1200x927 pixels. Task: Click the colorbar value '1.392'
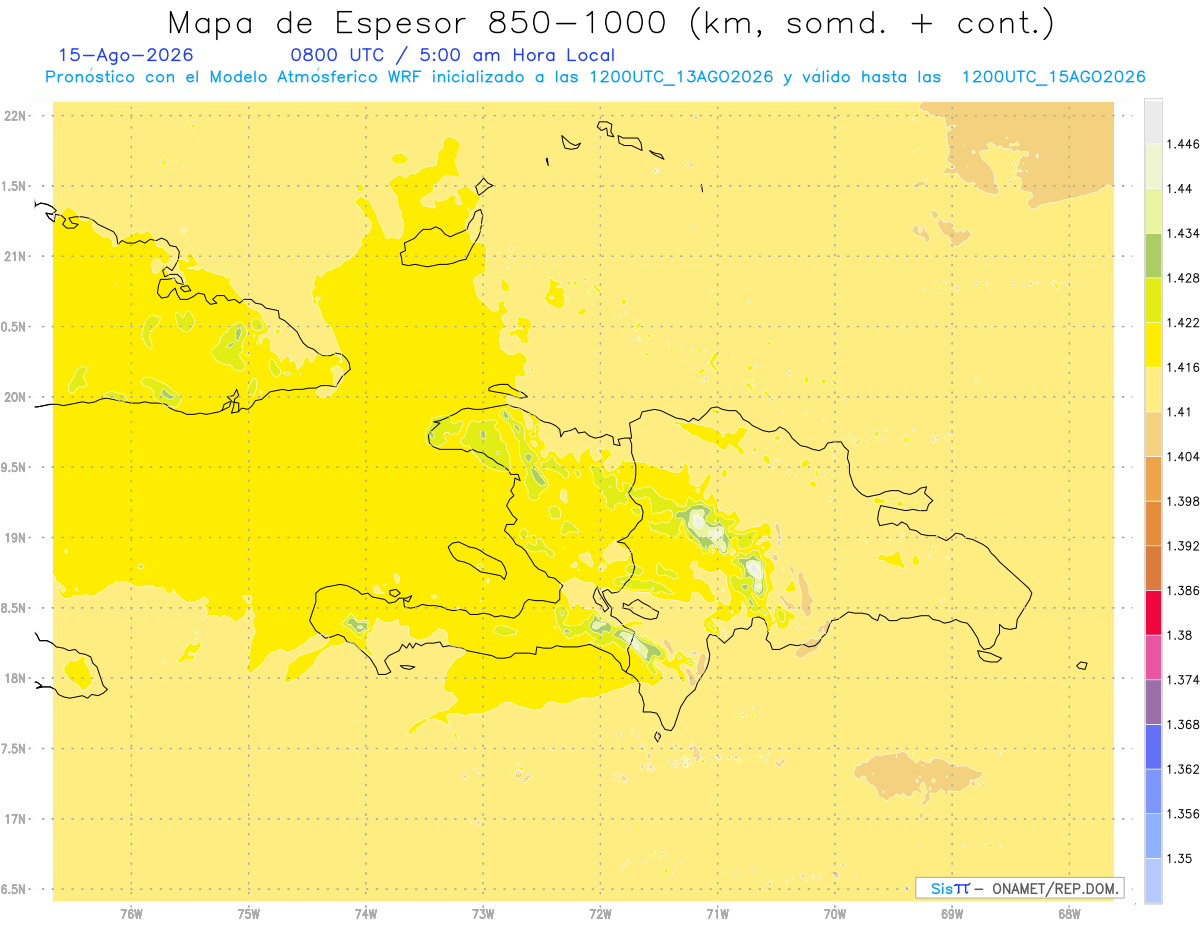pyautogui.click(x=1183, y=546)
